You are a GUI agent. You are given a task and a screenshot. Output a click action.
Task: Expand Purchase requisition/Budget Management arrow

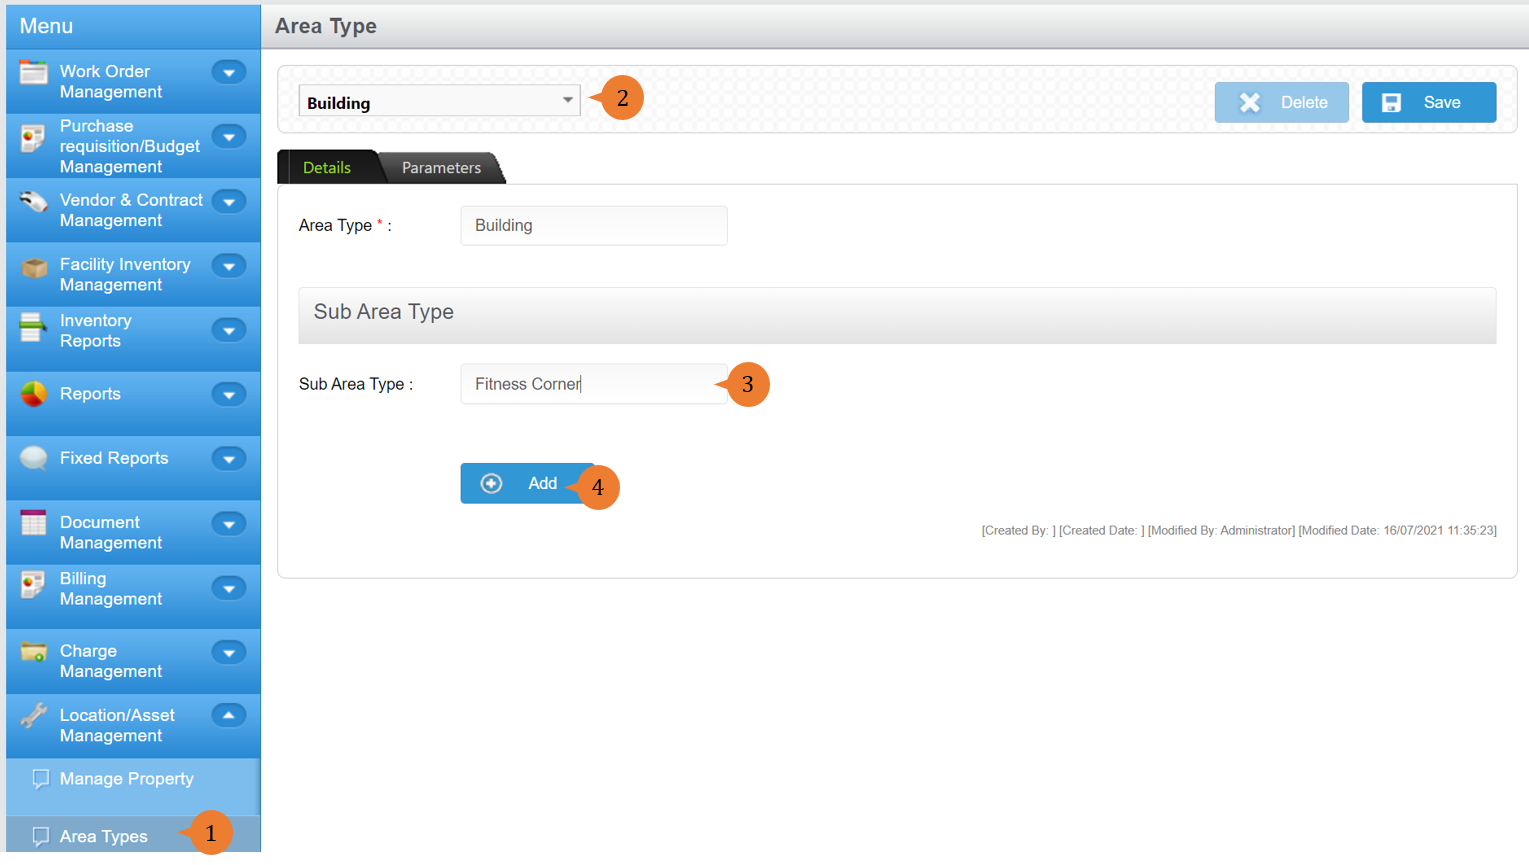pyautogui.click(x=229, y=137)
